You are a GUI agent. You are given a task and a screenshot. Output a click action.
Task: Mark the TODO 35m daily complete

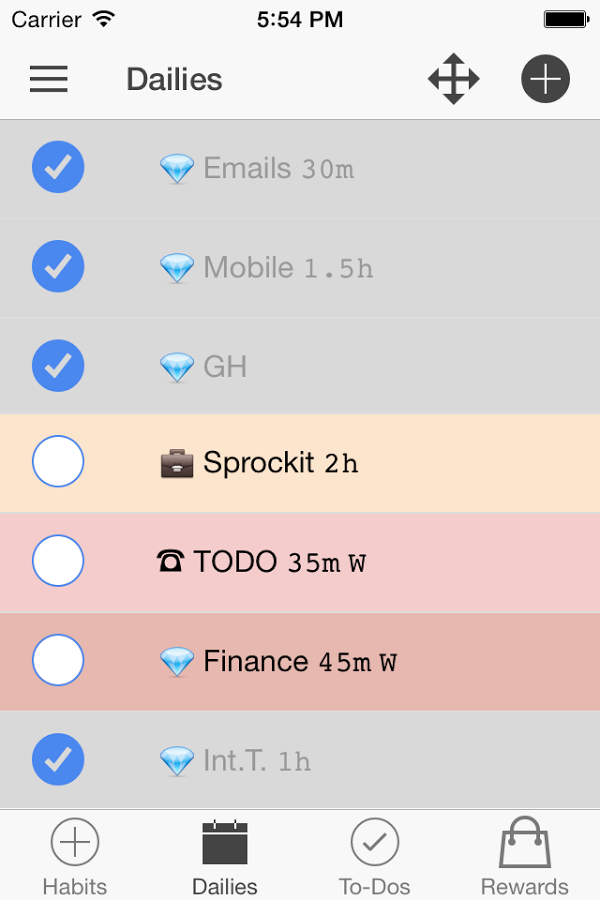(58, 560)
